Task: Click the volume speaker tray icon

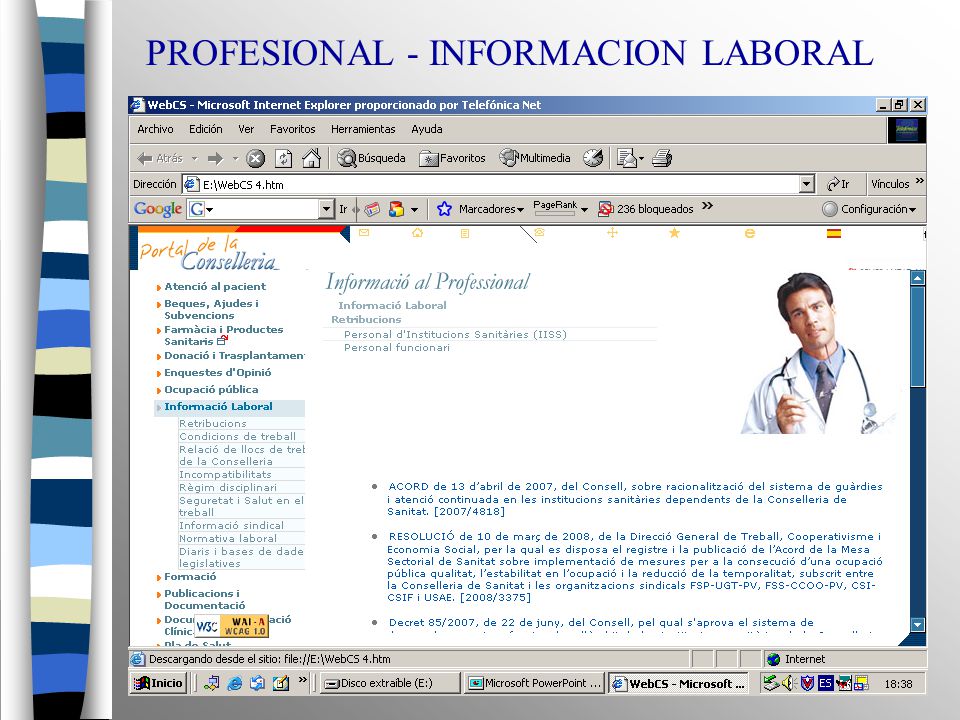Action: point(788,683)
